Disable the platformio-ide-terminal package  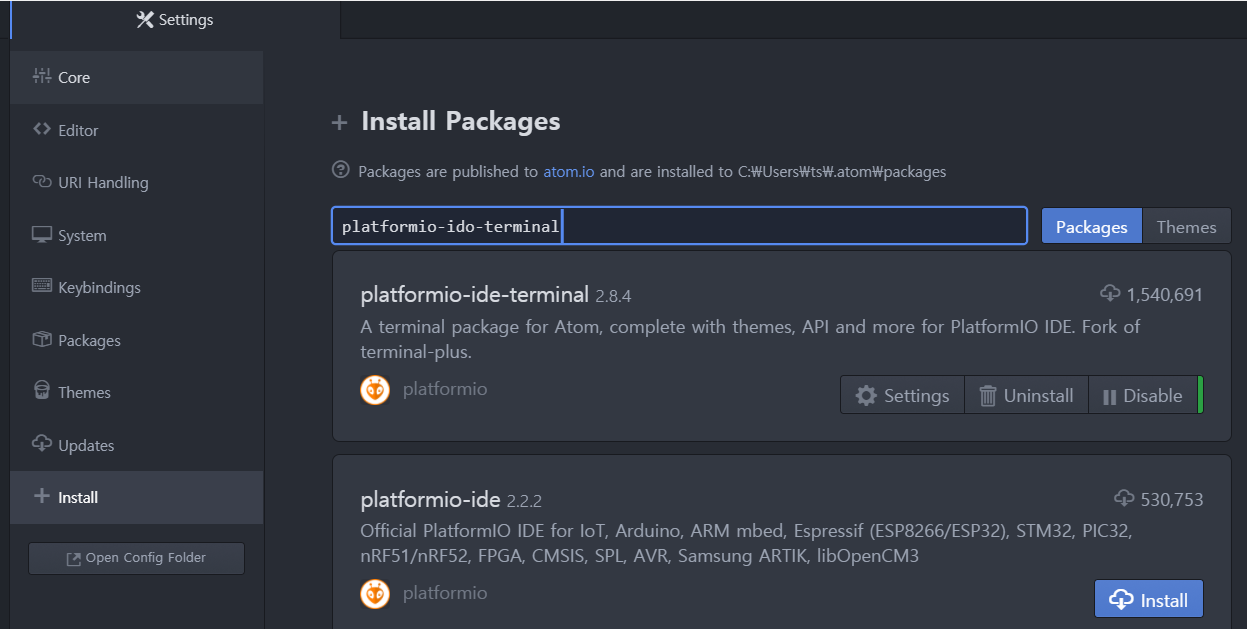click(1142, 395)
